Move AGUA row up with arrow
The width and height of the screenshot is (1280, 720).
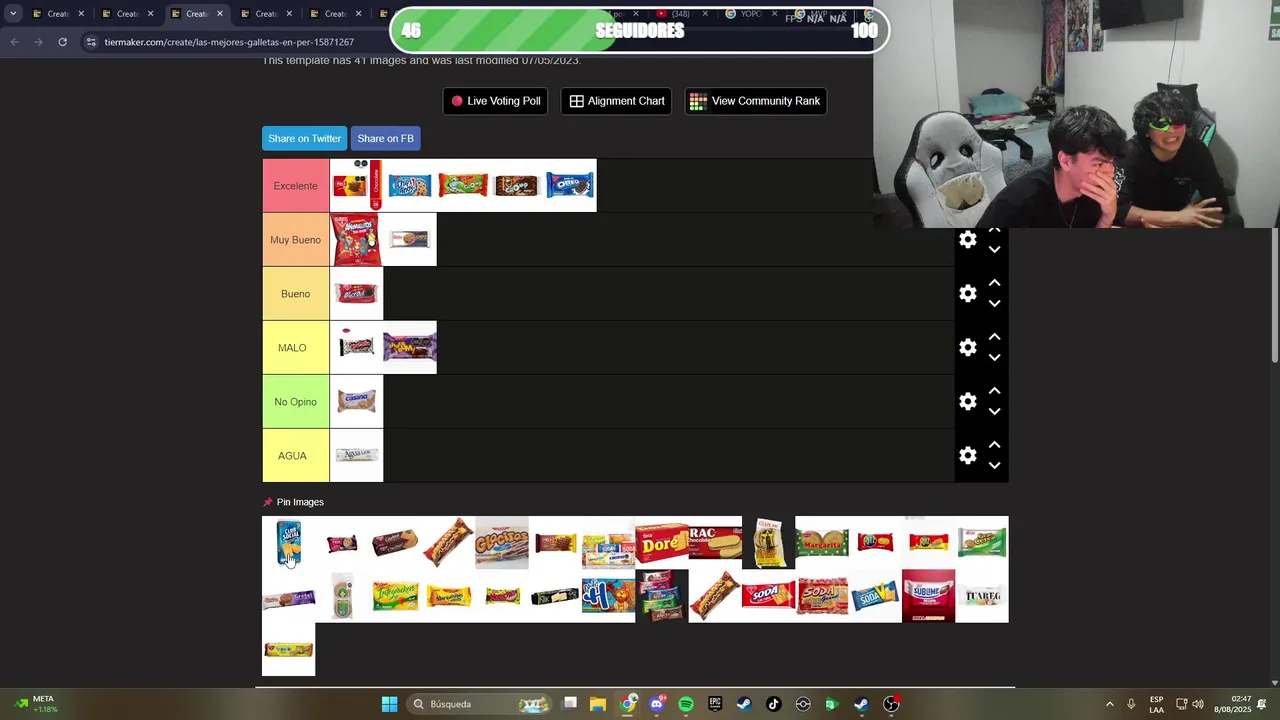[x=994, y=445]
